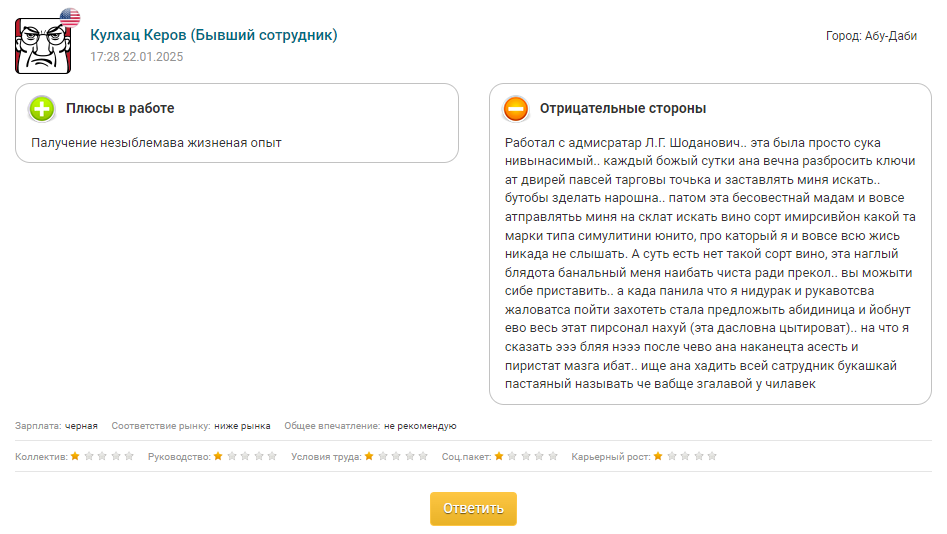Click fifth star of Условия труда rating
Viewport: 947px width, 534px height.
[x=423, y=456]
